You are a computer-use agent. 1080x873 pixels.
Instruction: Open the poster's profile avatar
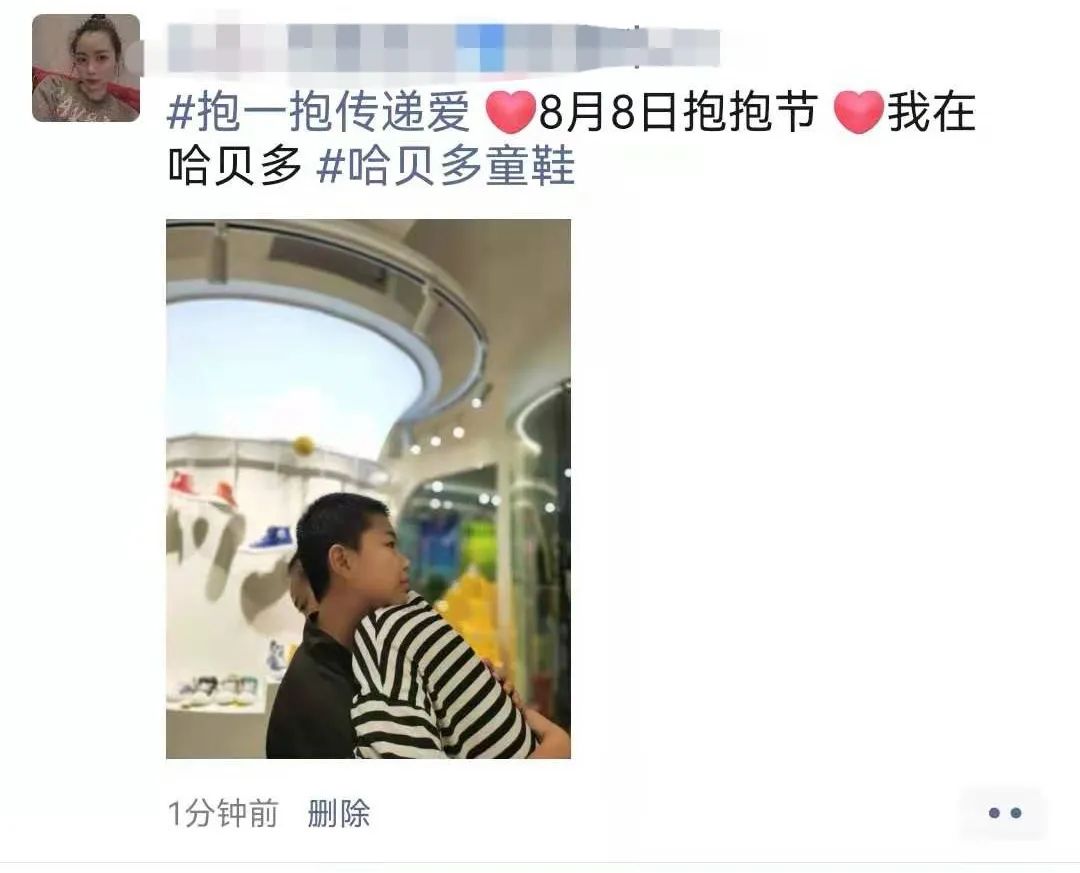pos(86,68)
